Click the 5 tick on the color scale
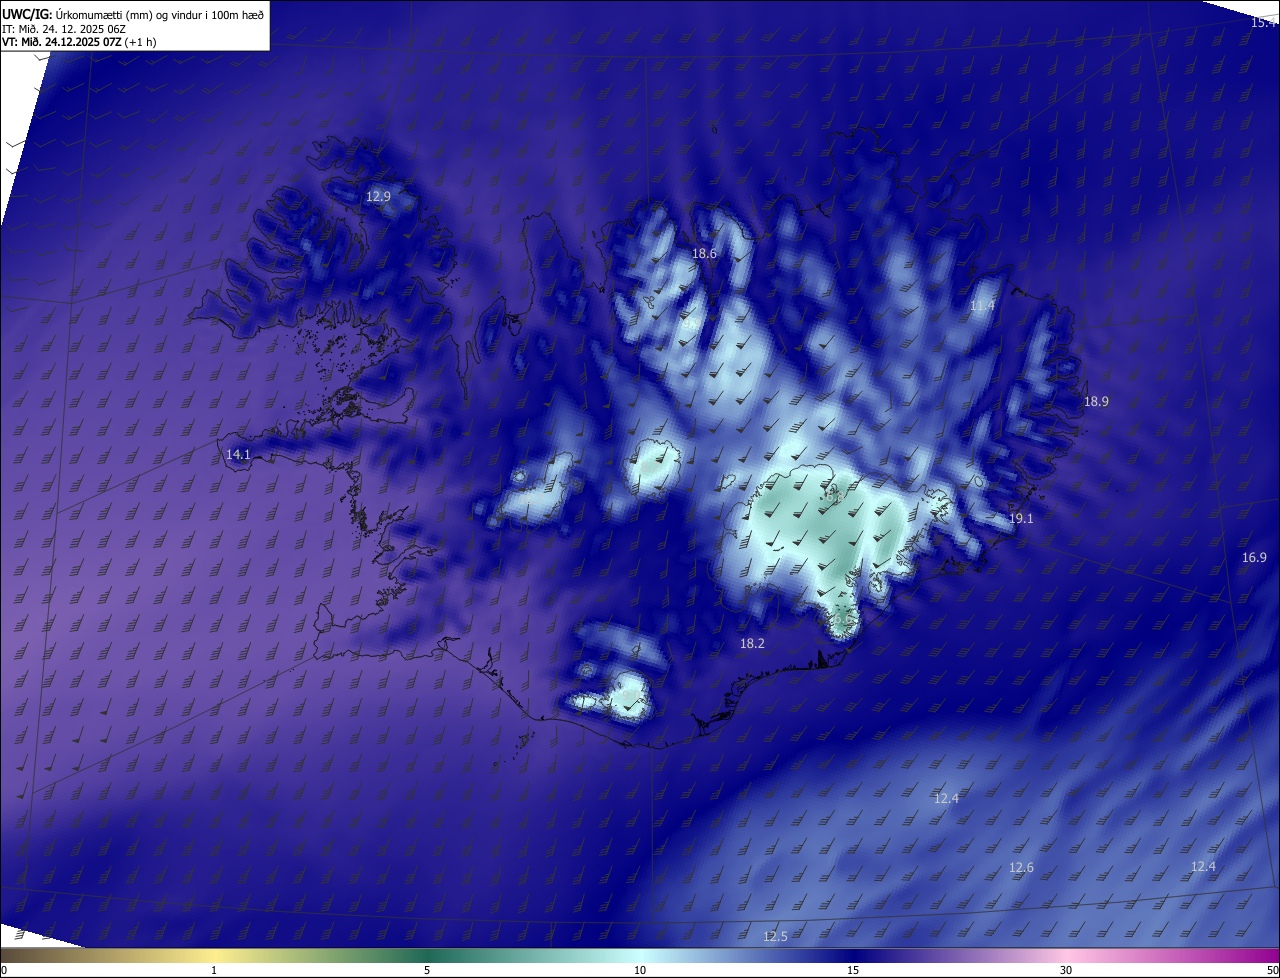The width and height of the screenshot is (1280, 978). [427, 970]
